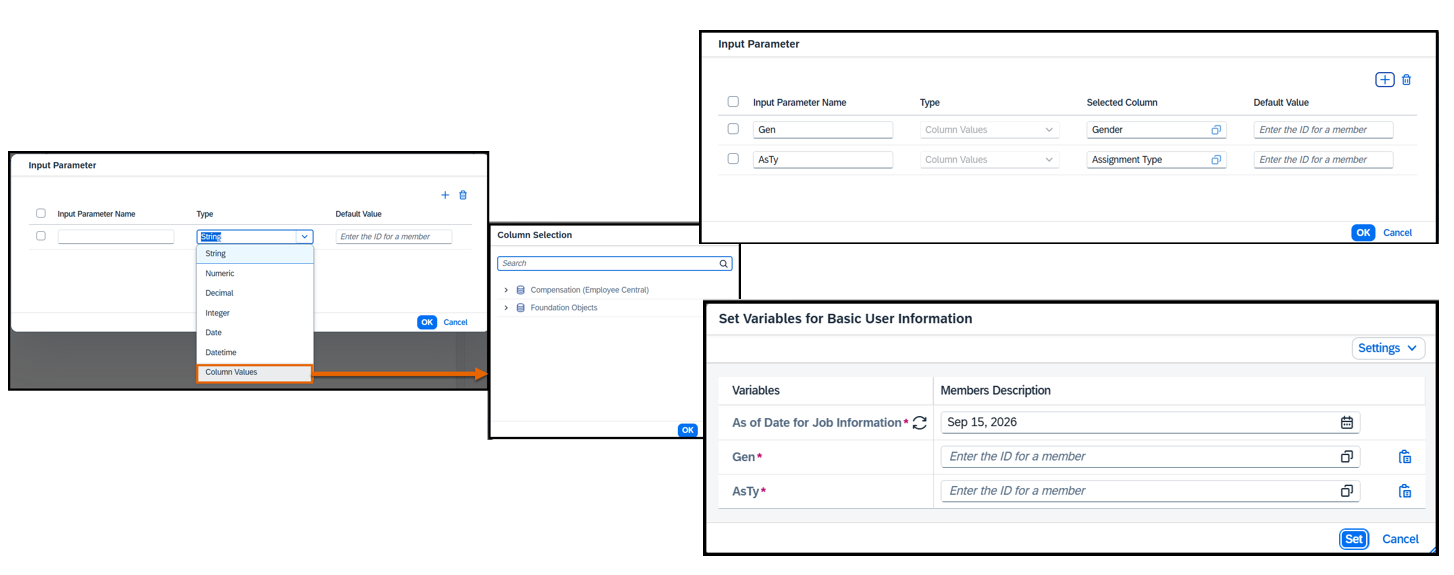This screenshot has width=1454, height=575.
Task: Click Foundation Objects label
Action: pos(564,308)
